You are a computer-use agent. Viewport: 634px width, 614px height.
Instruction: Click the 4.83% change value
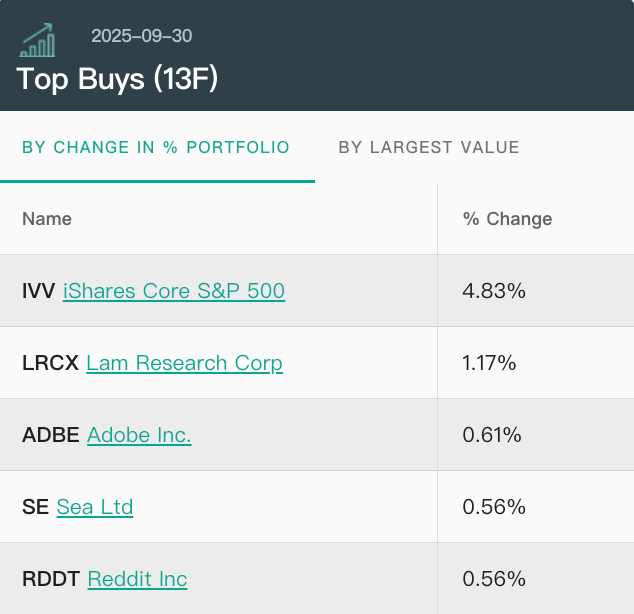pyautogui.click(x=494, y=291)
